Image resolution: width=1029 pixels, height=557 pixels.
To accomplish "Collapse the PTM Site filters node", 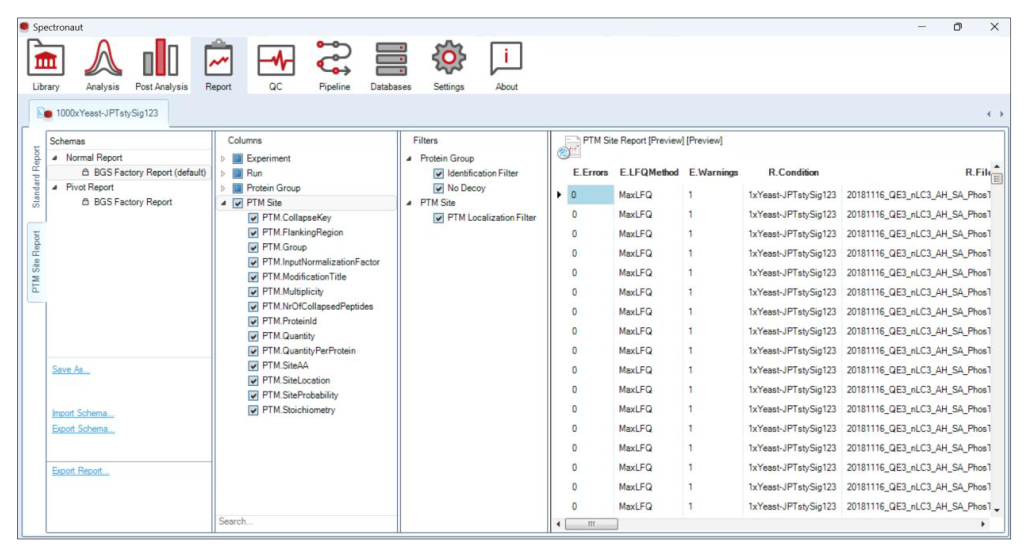I will click(x=409, y=203).
